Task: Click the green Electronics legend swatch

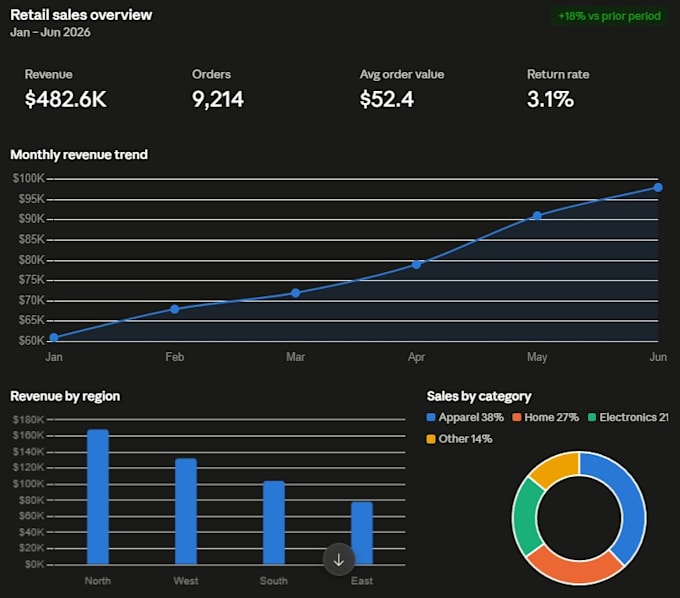Action: click(592, 417)
